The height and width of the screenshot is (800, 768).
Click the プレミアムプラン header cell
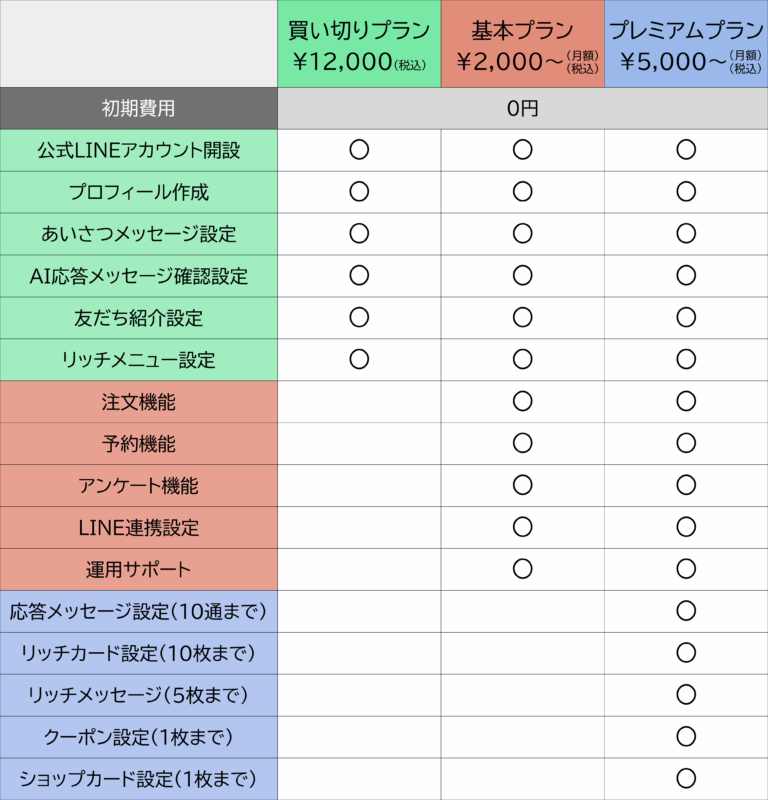coord(686,44)
